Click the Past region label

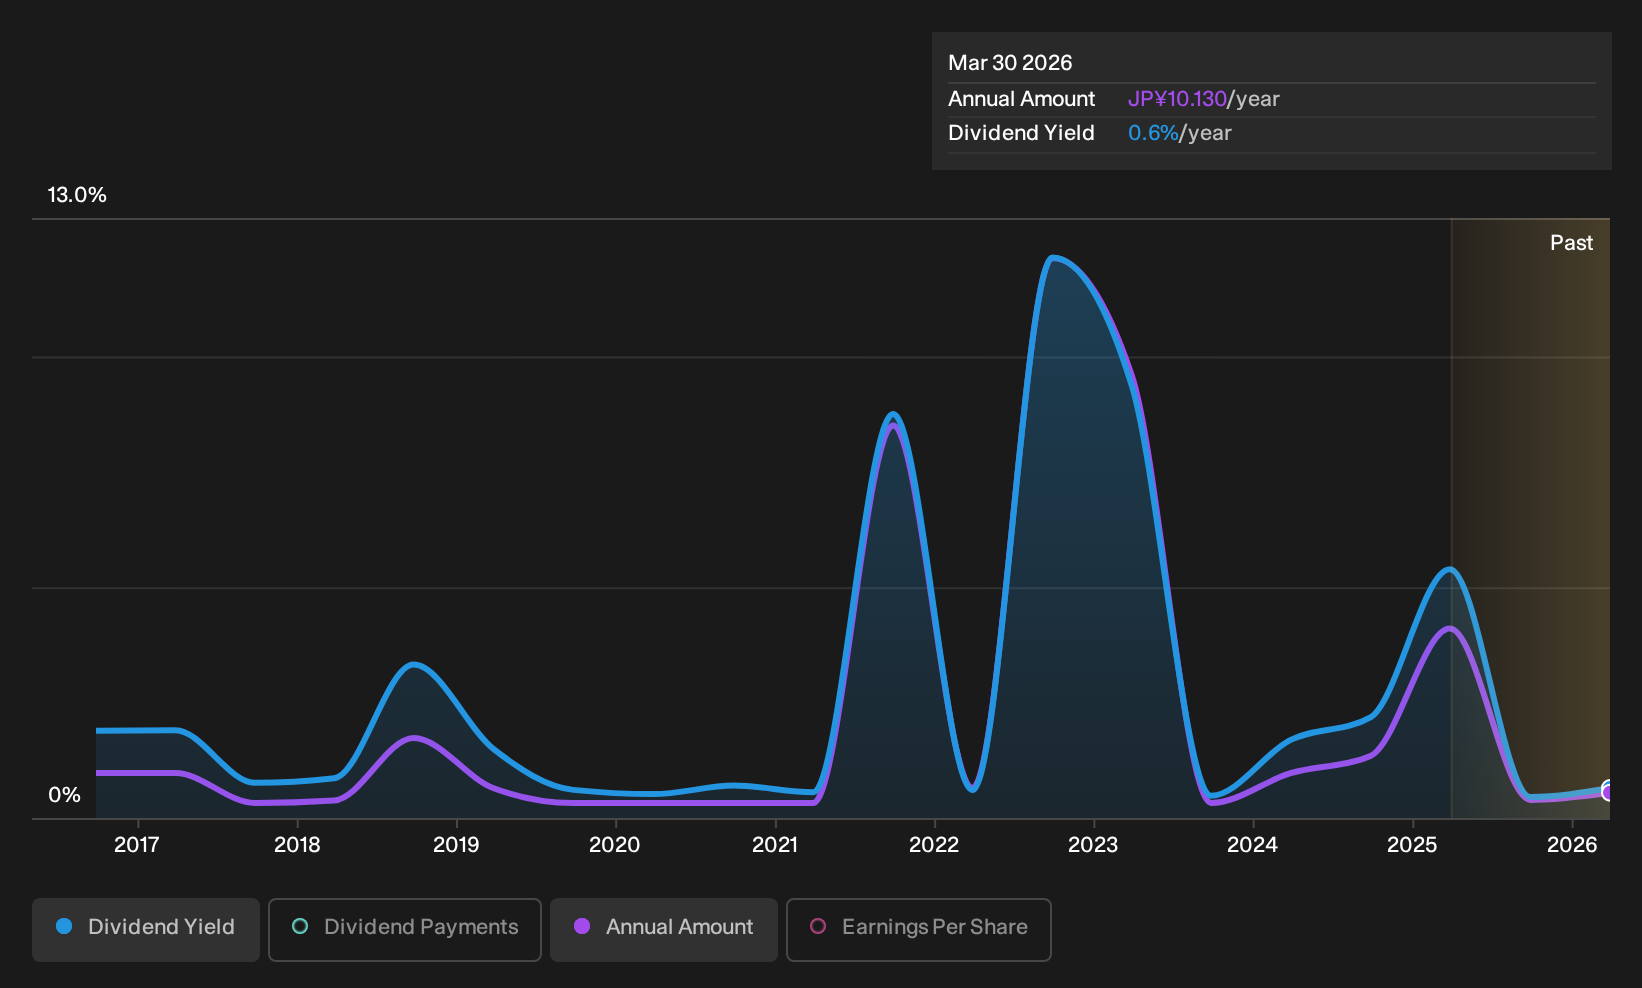point(1571,243)
